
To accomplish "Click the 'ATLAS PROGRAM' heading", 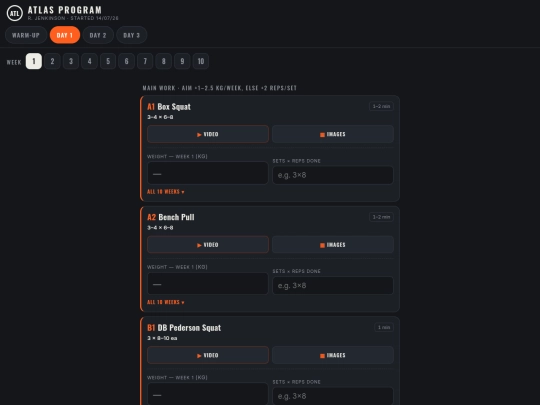I will (x=65, y=10).
